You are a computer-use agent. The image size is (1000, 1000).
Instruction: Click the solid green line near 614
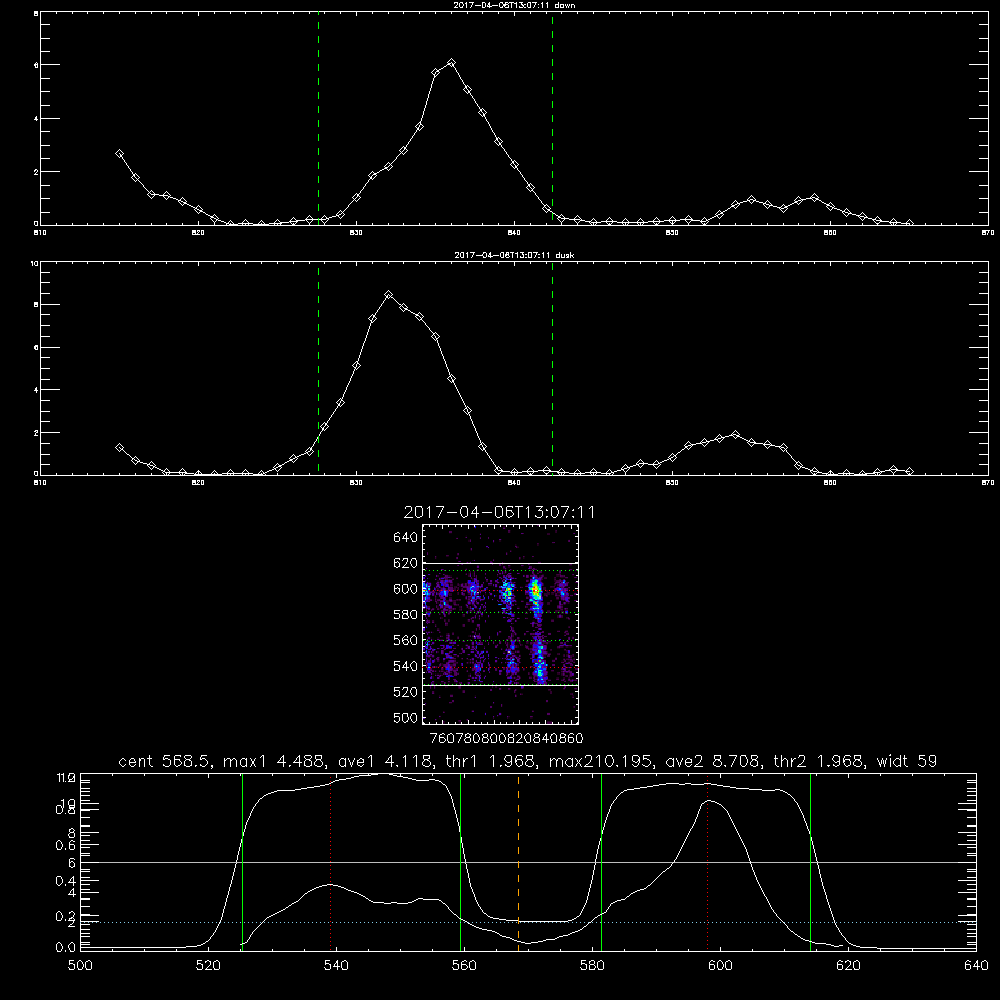tap(811, 862)
